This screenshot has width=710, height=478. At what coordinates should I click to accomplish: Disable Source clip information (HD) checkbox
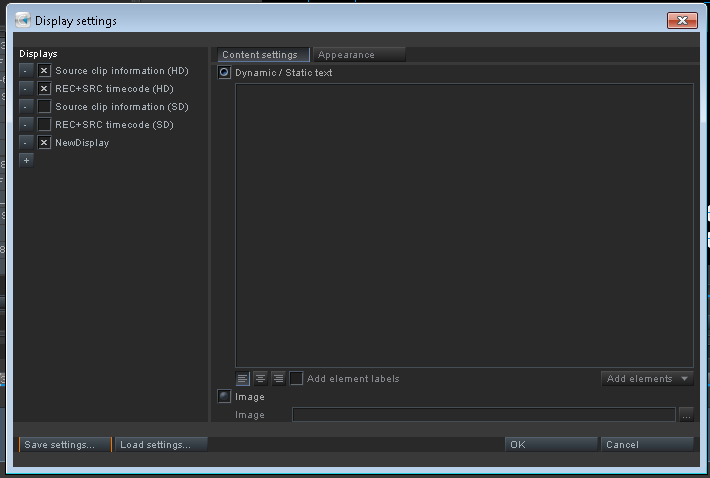44,71
